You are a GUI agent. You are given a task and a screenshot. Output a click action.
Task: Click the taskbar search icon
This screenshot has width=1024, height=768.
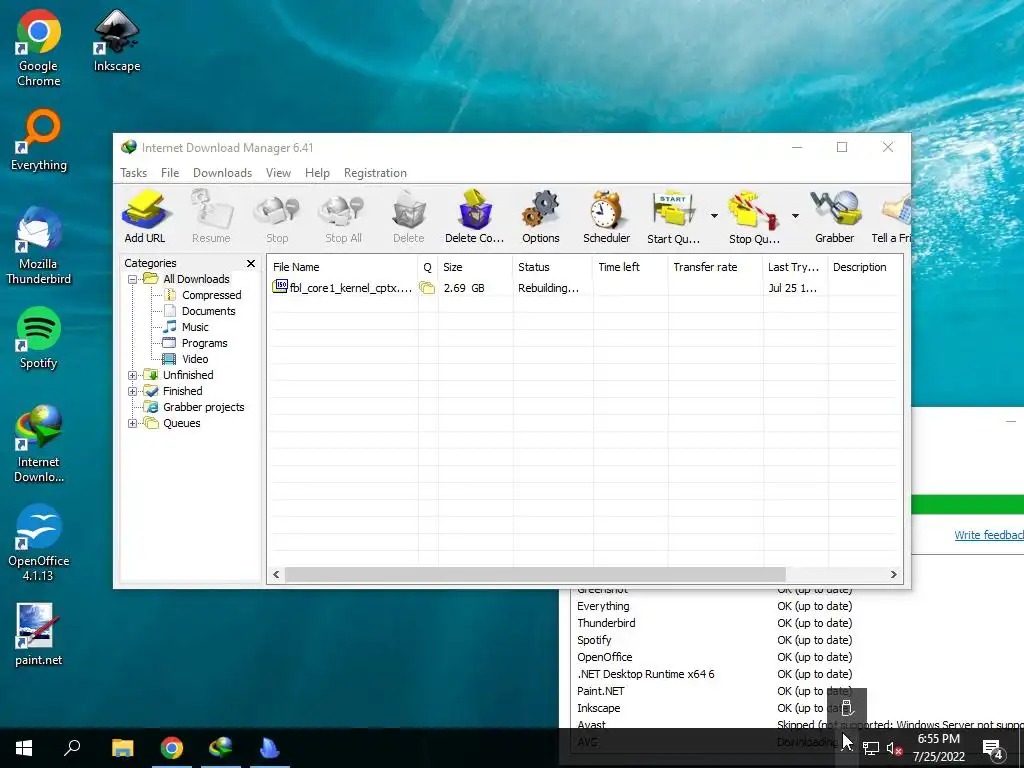[x=72, y=748]
